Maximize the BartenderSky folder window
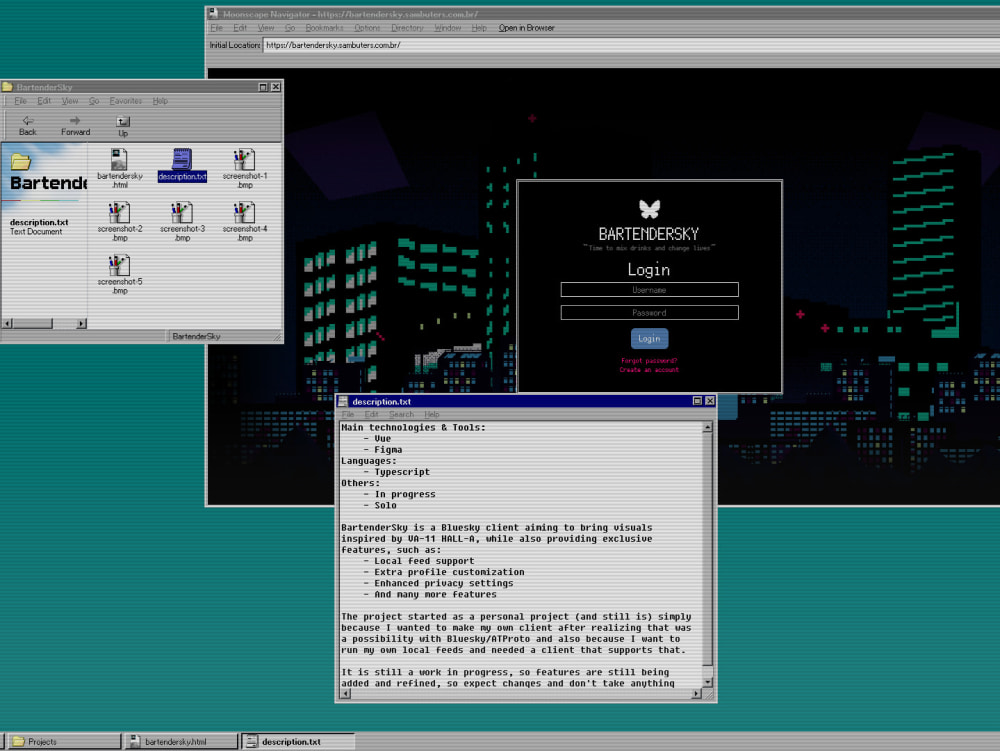 point(263,87)
